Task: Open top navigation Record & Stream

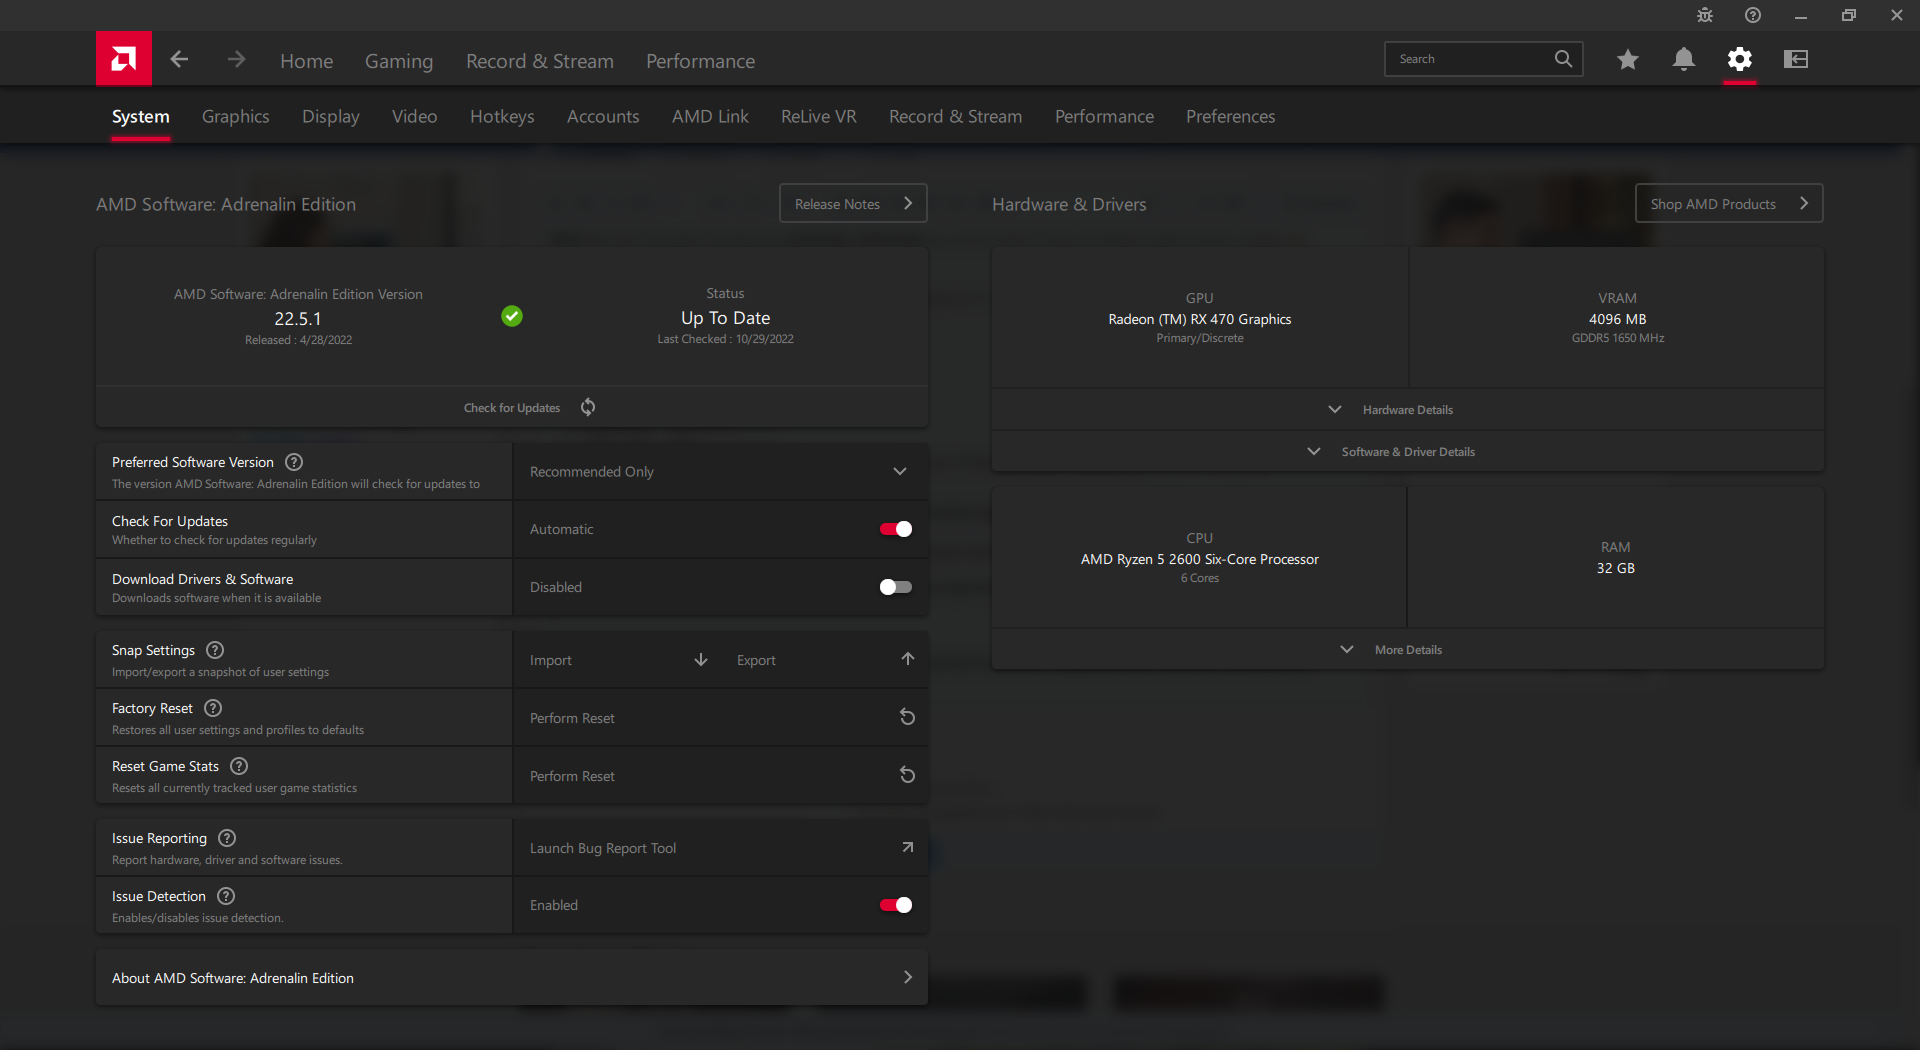Action: [x=540, y=61]
